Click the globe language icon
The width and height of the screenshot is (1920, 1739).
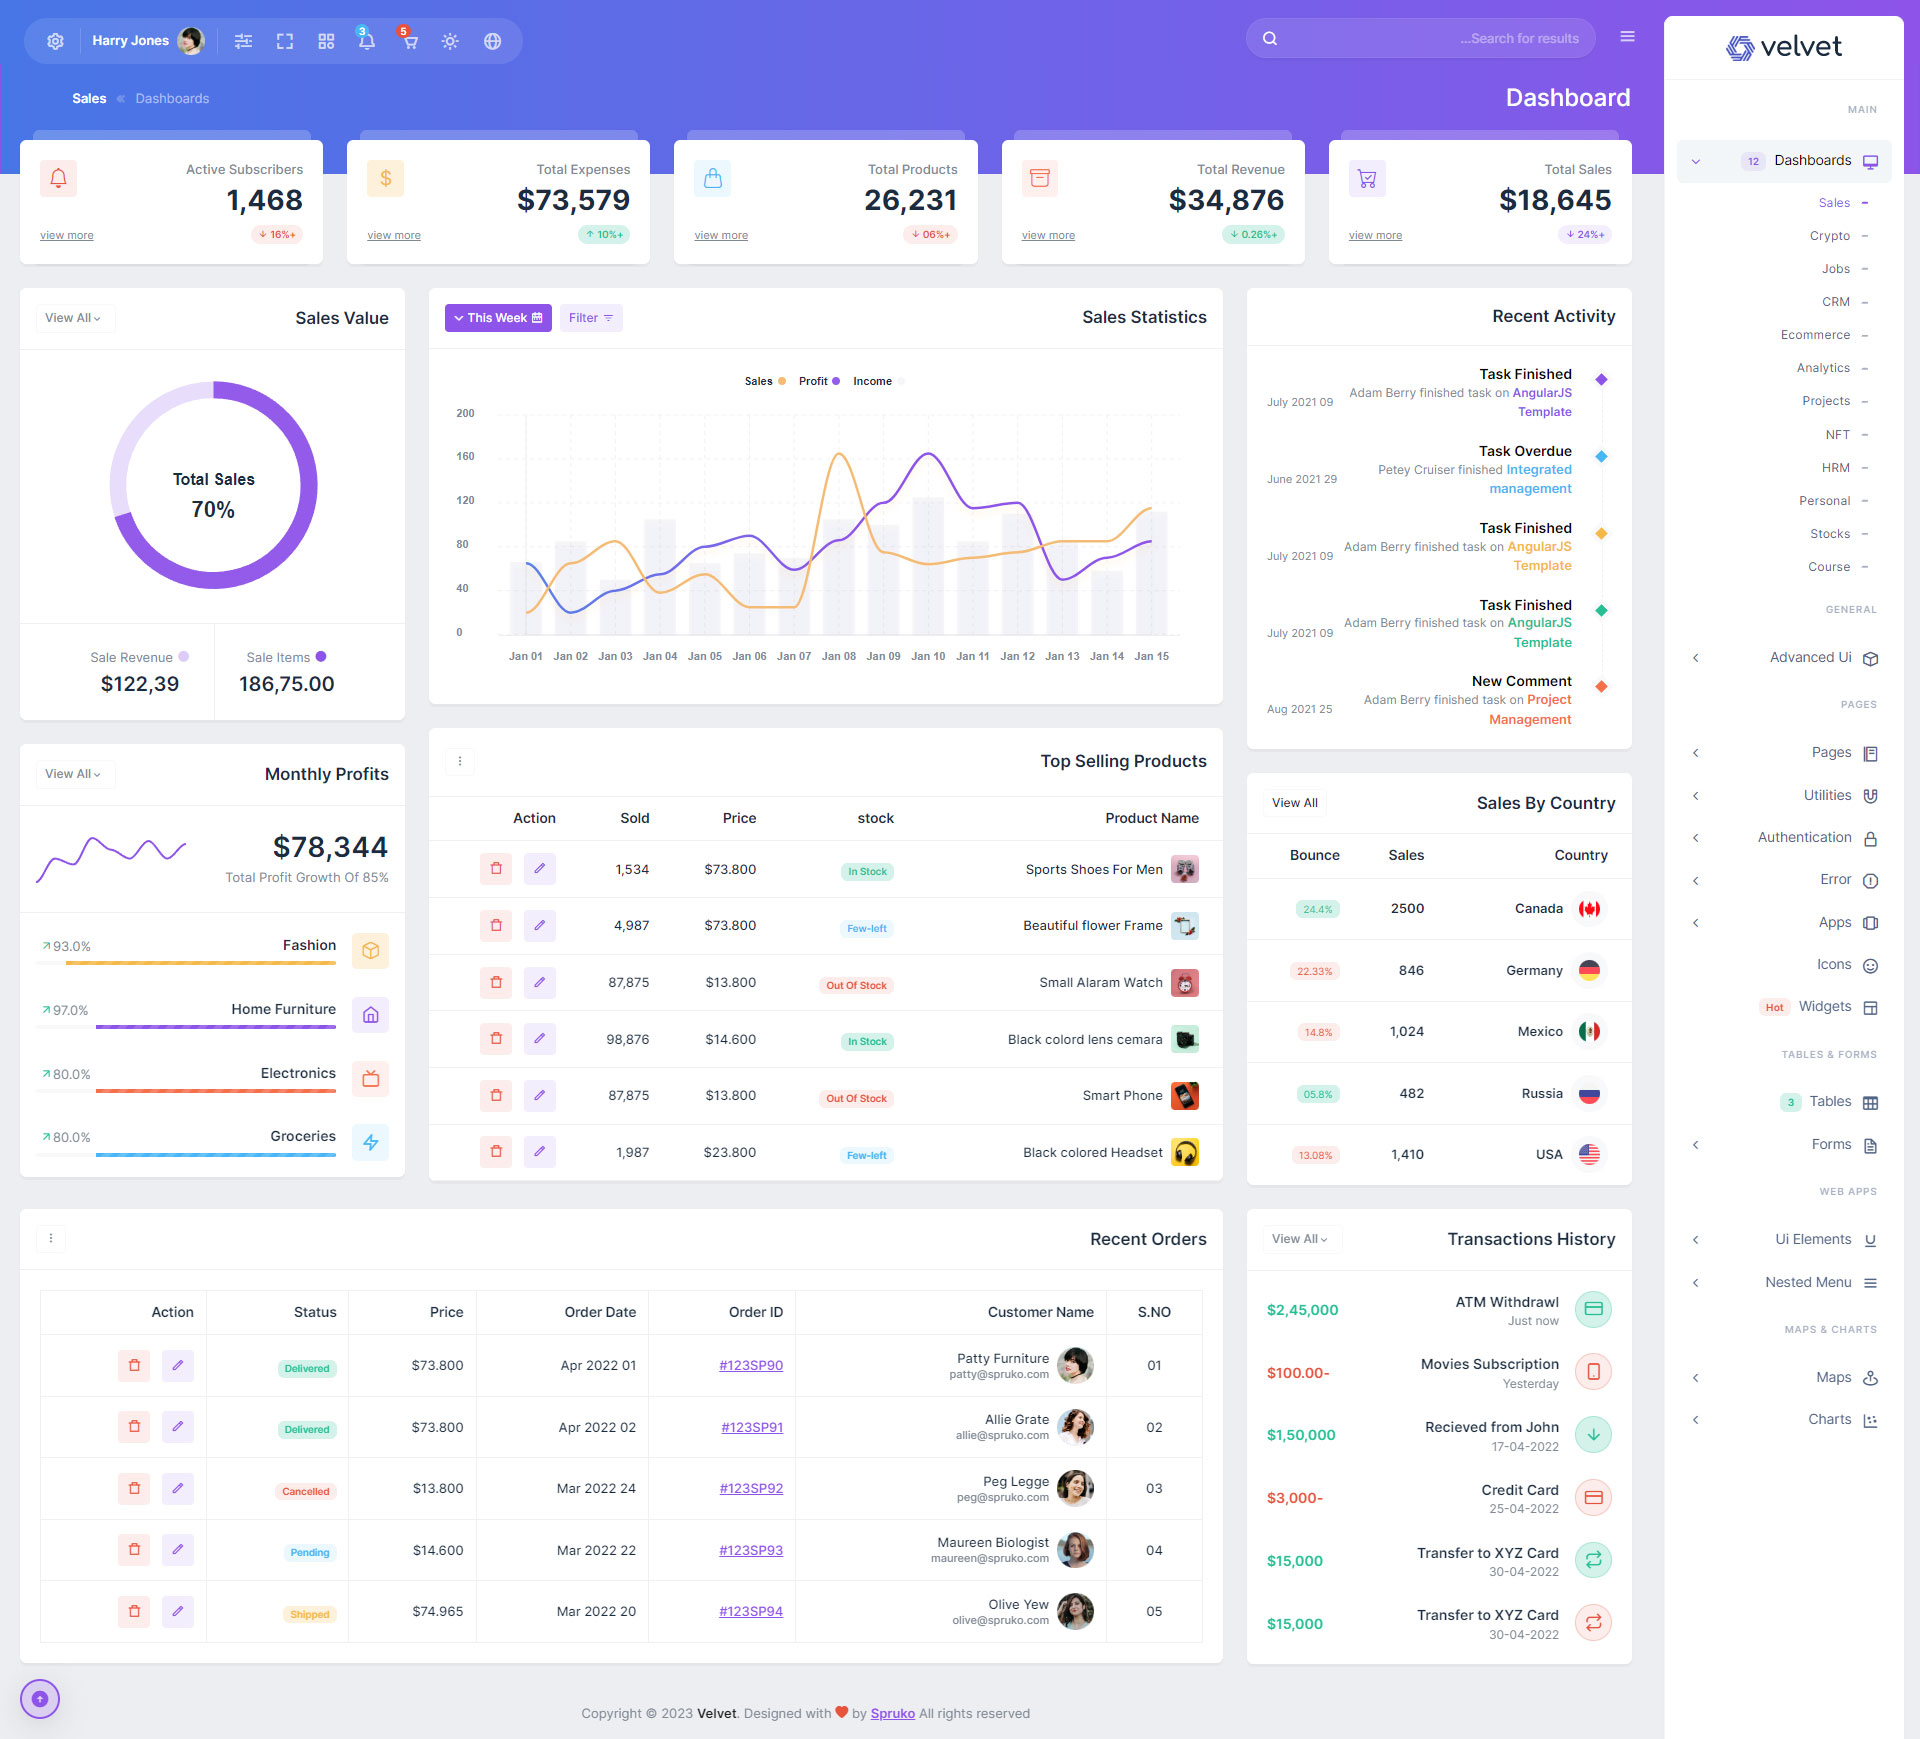(492, 41)
